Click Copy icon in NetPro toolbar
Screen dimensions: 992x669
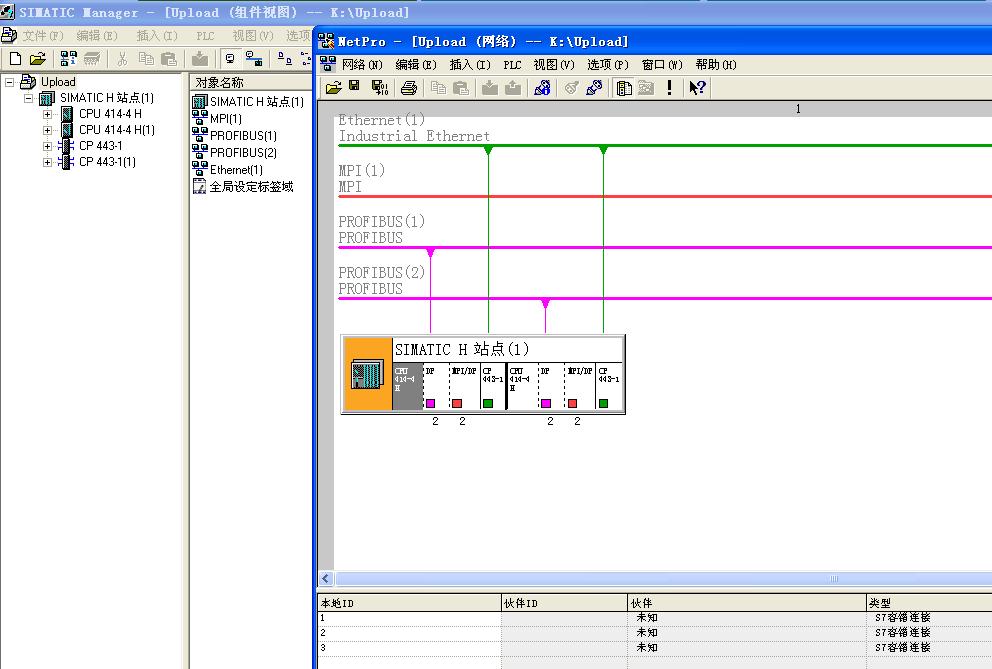(x=438, y=88)
